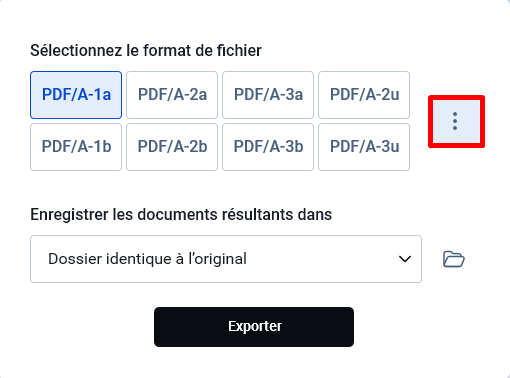The height and width of the screenshot is (378, 510).
Task: Select the PDF/A-1a format
Action: 76,95
